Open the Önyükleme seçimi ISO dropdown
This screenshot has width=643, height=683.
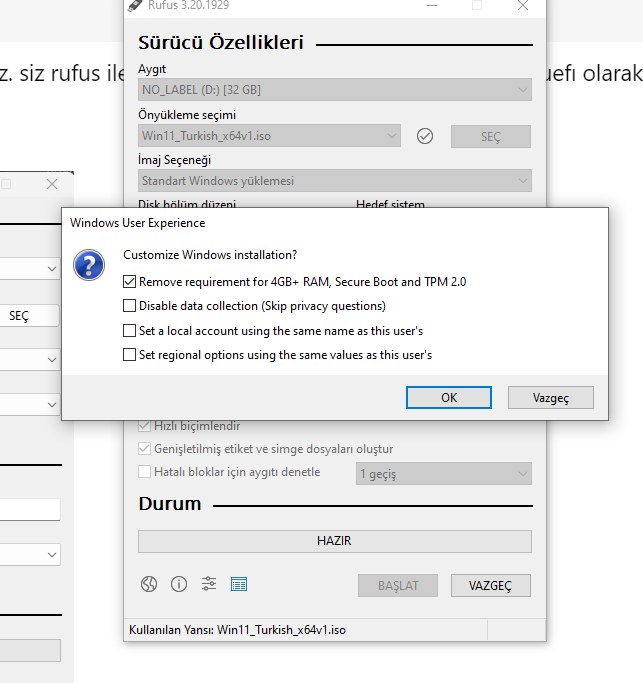pos(269,135)
